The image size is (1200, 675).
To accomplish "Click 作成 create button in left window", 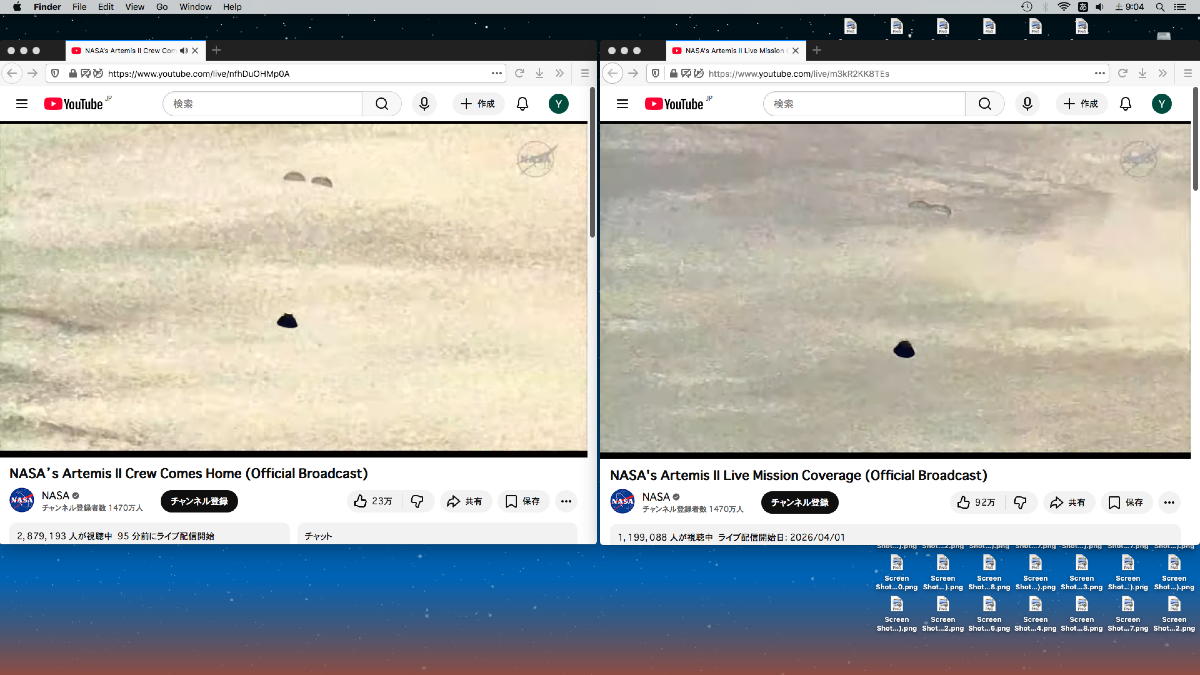I will tap(478, 104).
